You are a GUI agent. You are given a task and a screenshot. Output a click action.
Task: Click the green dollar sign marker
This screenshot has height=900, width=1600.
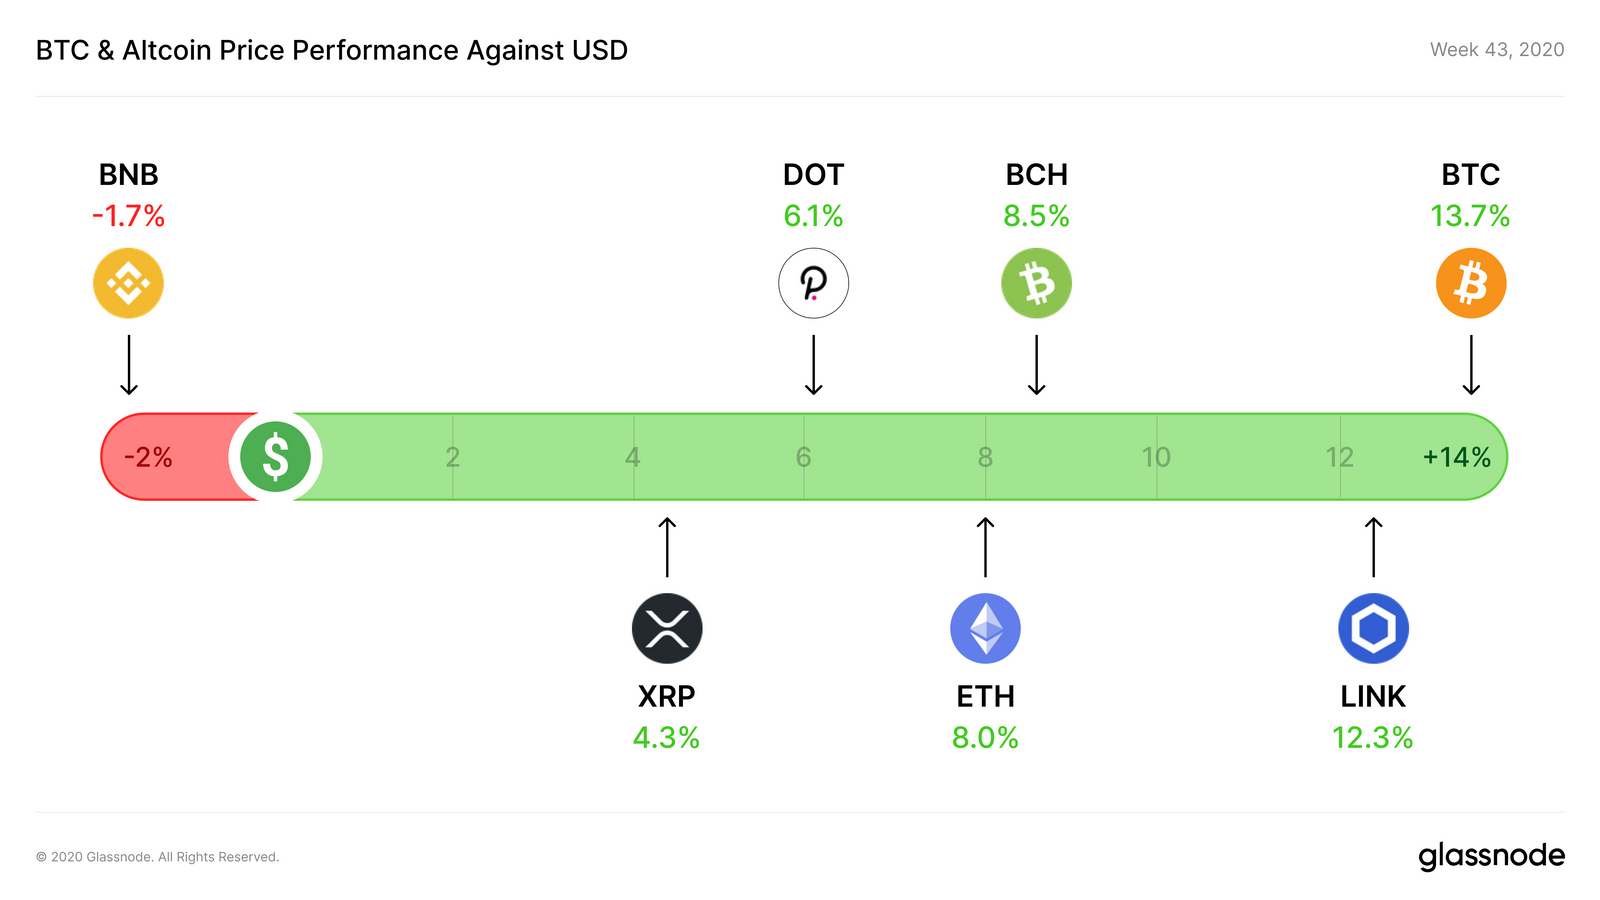(x=275, y=457)
